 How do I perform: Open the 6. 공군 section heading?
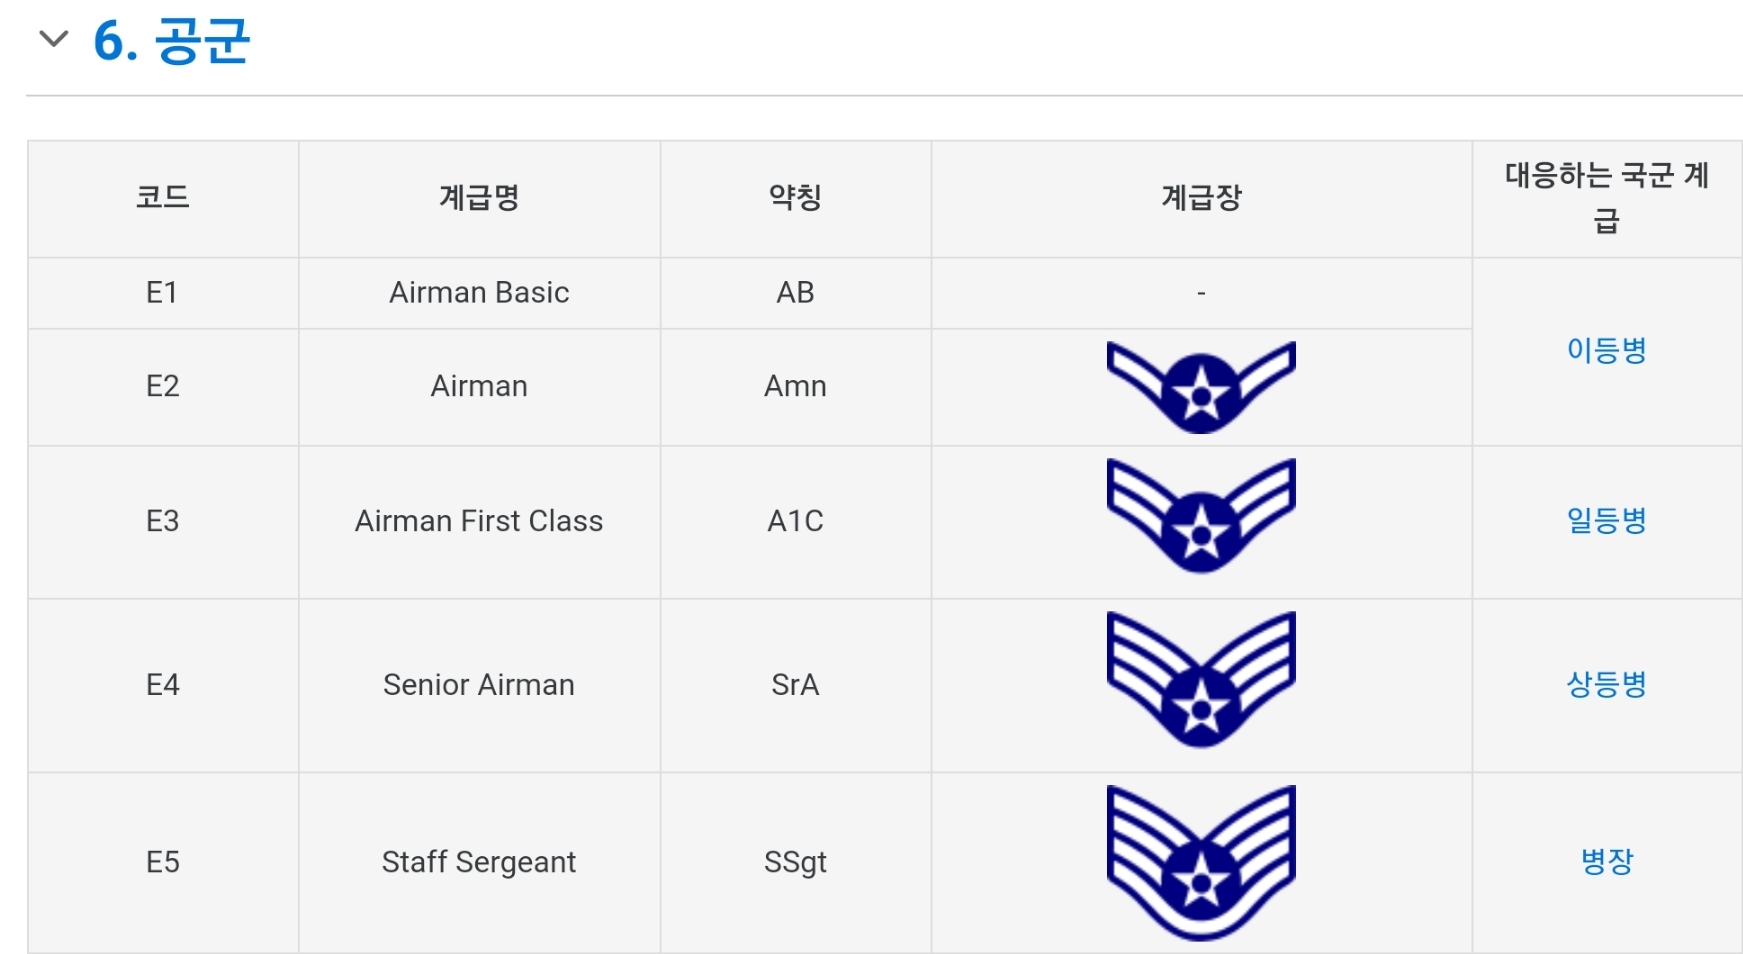coord(171,41)
